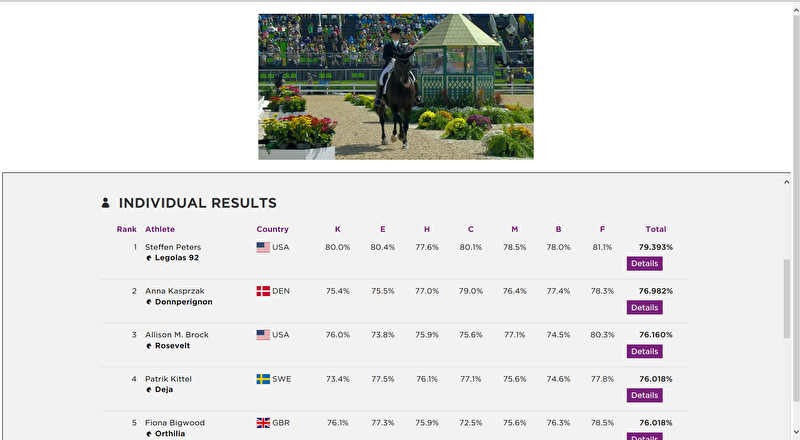Click the dressage rider photo
This screenshot has height=440, width=800.
(x=396, y=87)
